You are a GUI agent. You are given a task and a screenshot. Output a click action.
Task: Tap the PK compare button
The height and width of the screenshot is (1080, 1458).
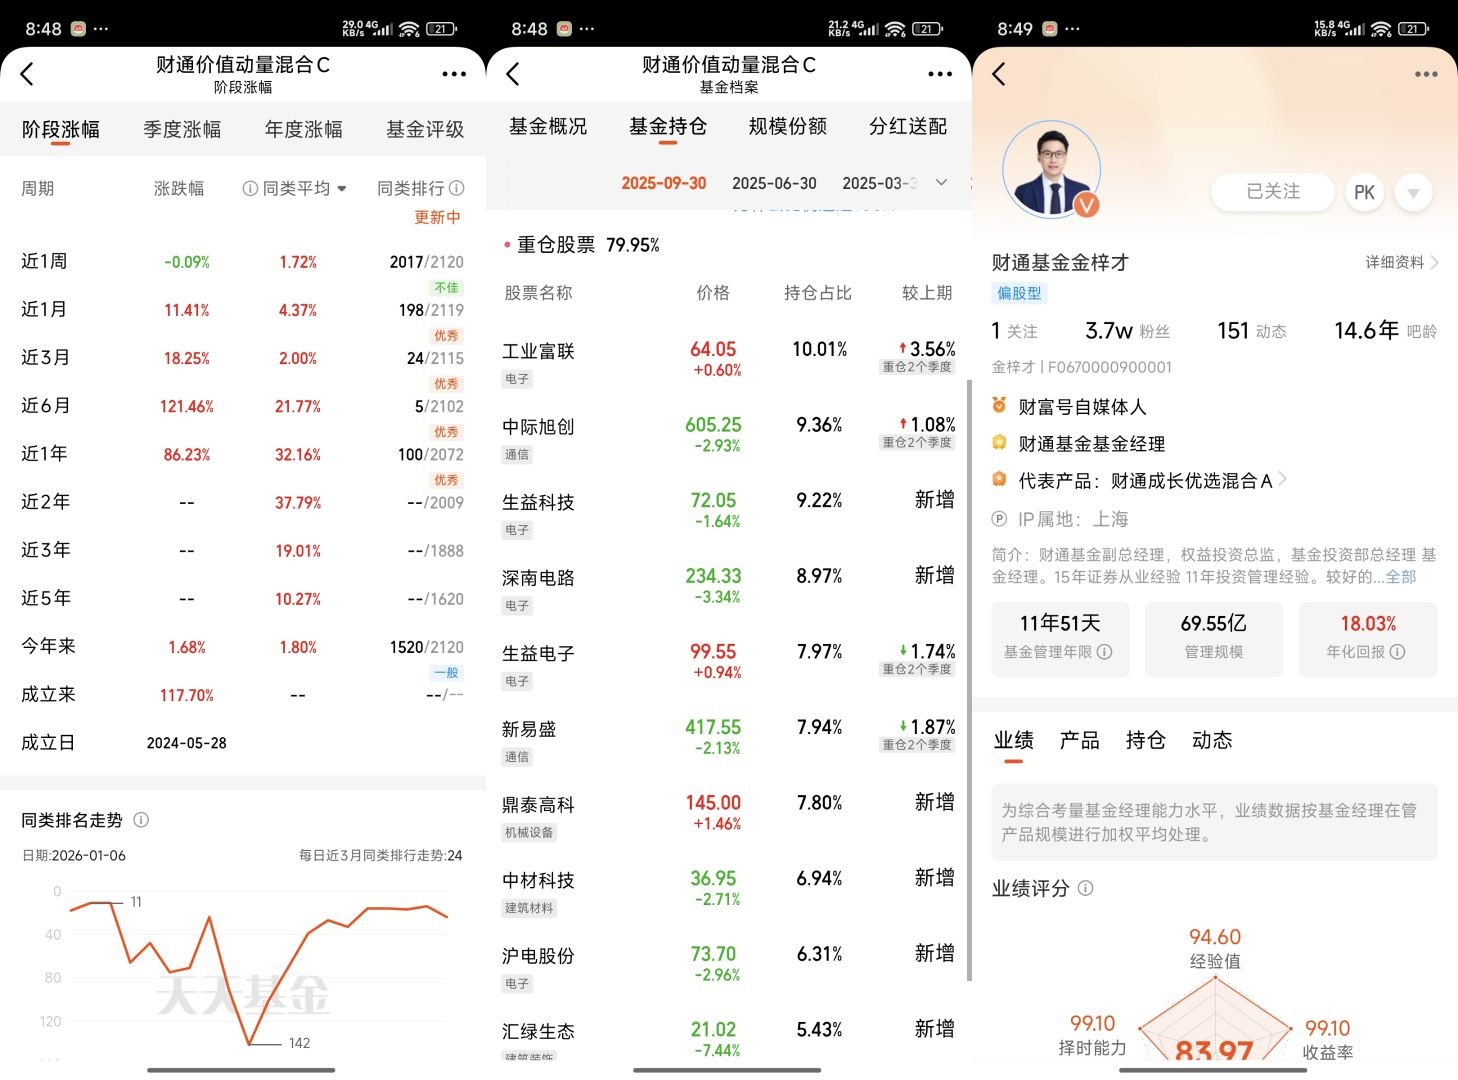pos(1365,193)
